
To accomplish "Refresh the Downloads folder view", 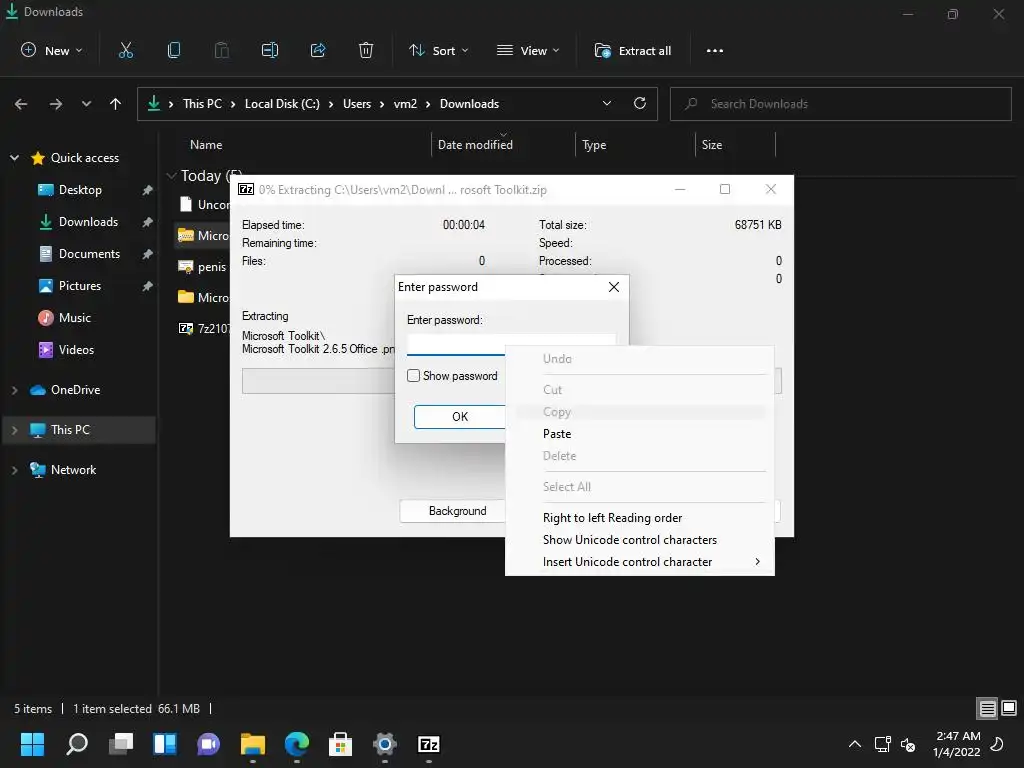I will pyautogui.click(x=640, y=103).
